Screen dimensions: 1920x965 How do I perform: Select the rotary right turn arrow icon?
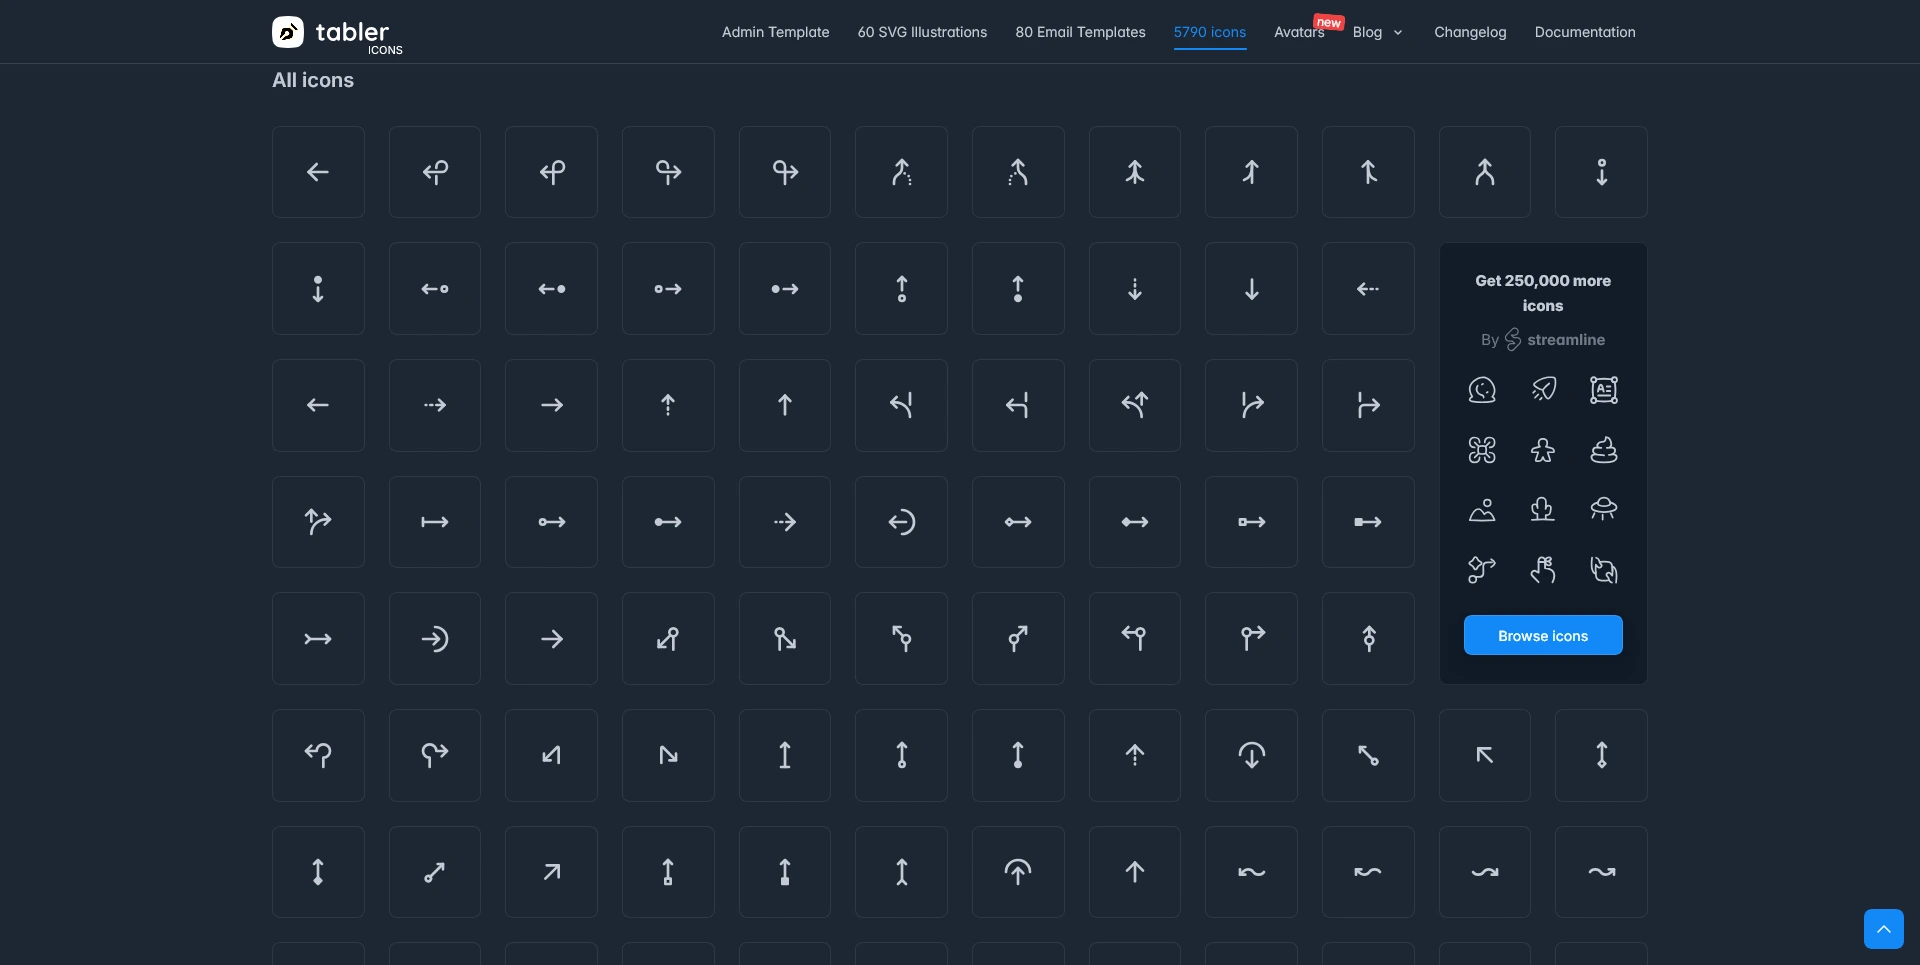[x=1252, y=638]
